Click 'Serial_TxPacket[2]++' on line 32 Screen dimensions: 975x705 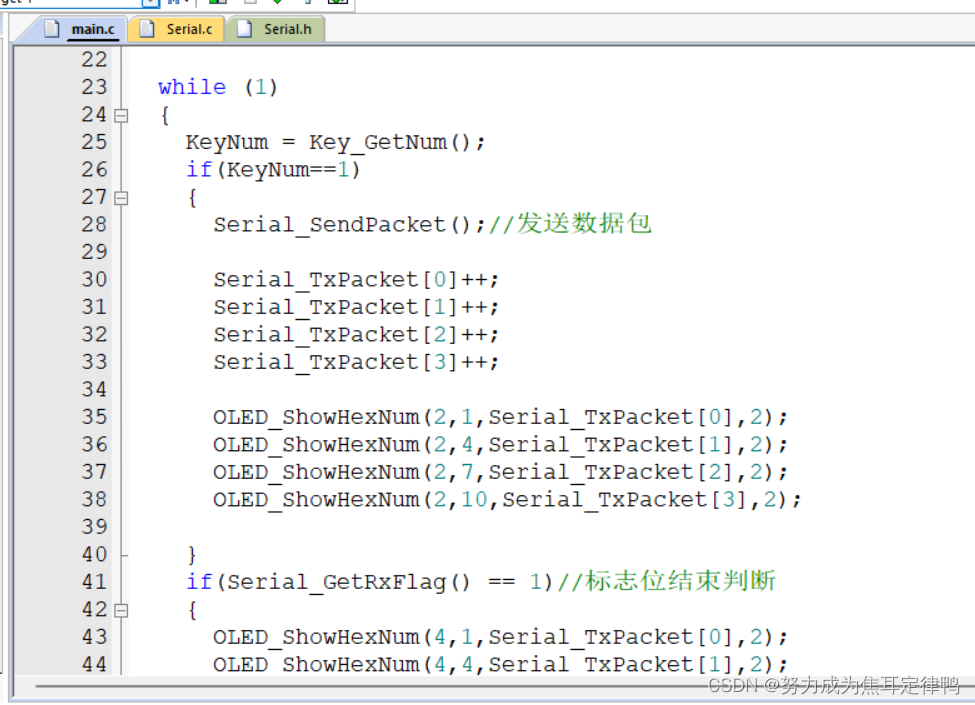[351, 334]
